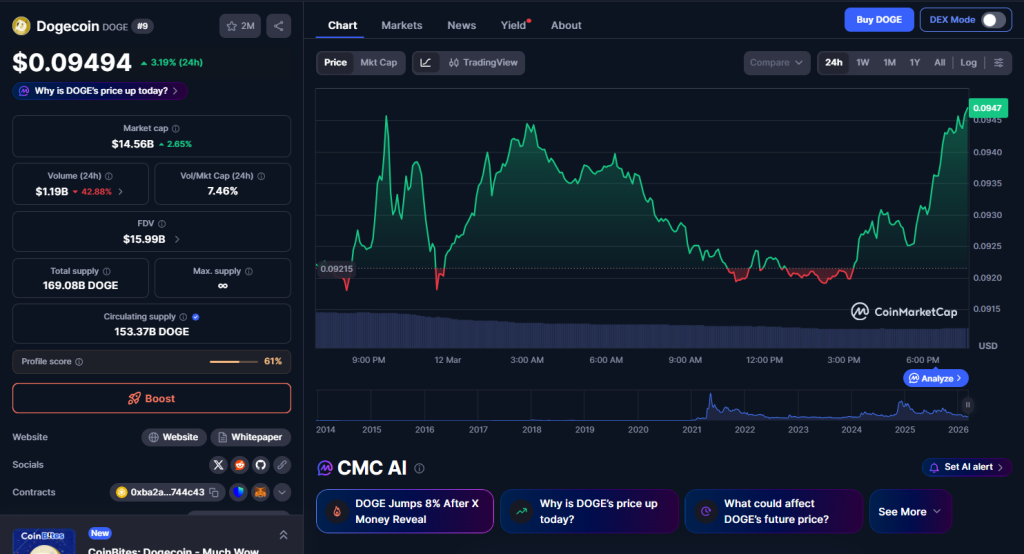Switch to the Markets tab
This screenshot has width=1024, height=554.
click(x=402, y=25)
